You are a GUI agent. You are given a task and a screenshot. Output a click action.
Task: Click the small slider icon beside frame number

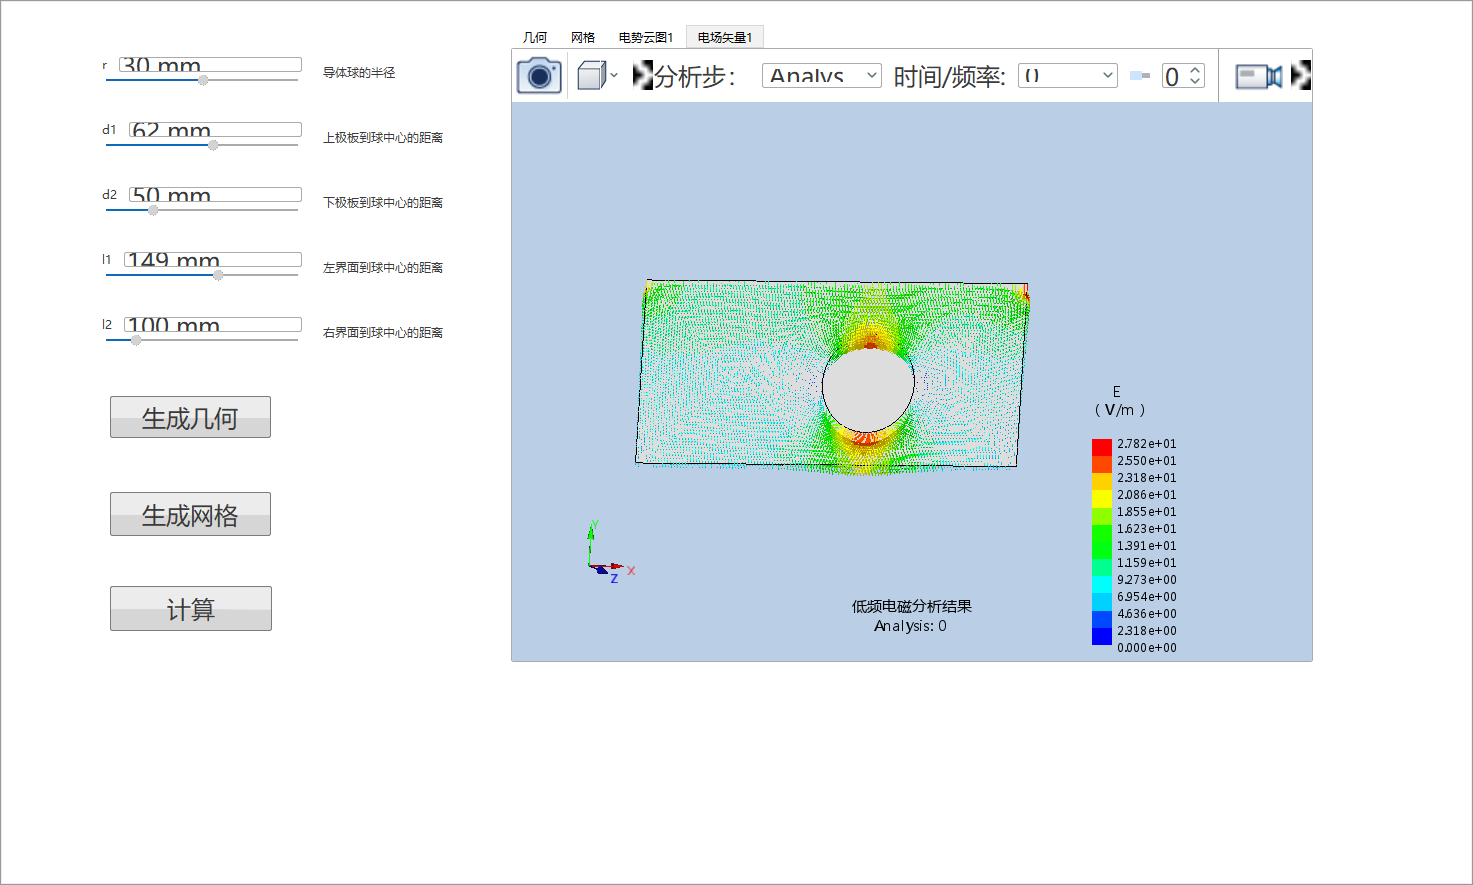pos(1139,76)
